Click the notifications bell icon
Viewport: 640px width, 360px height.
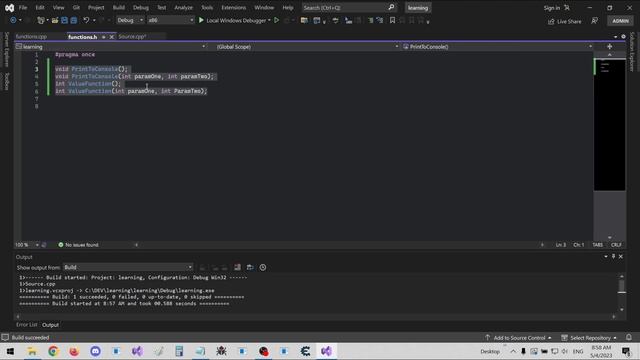tap(629, 338)
